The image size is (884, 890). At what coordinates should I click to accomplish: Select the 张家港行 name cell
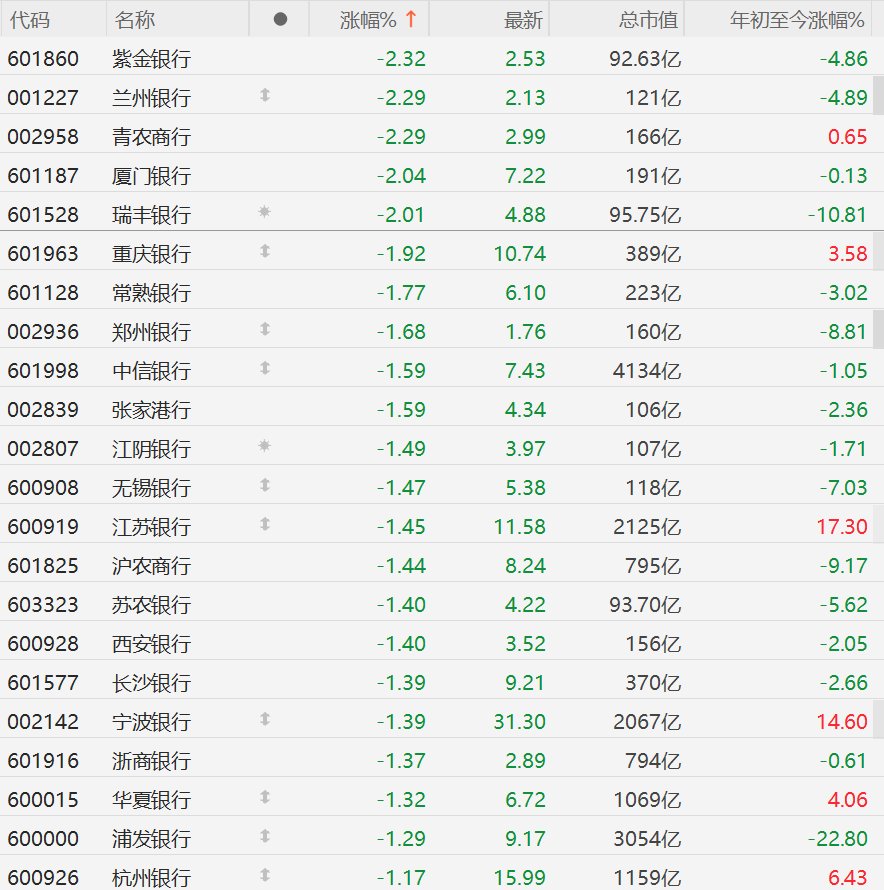[152, 410]
